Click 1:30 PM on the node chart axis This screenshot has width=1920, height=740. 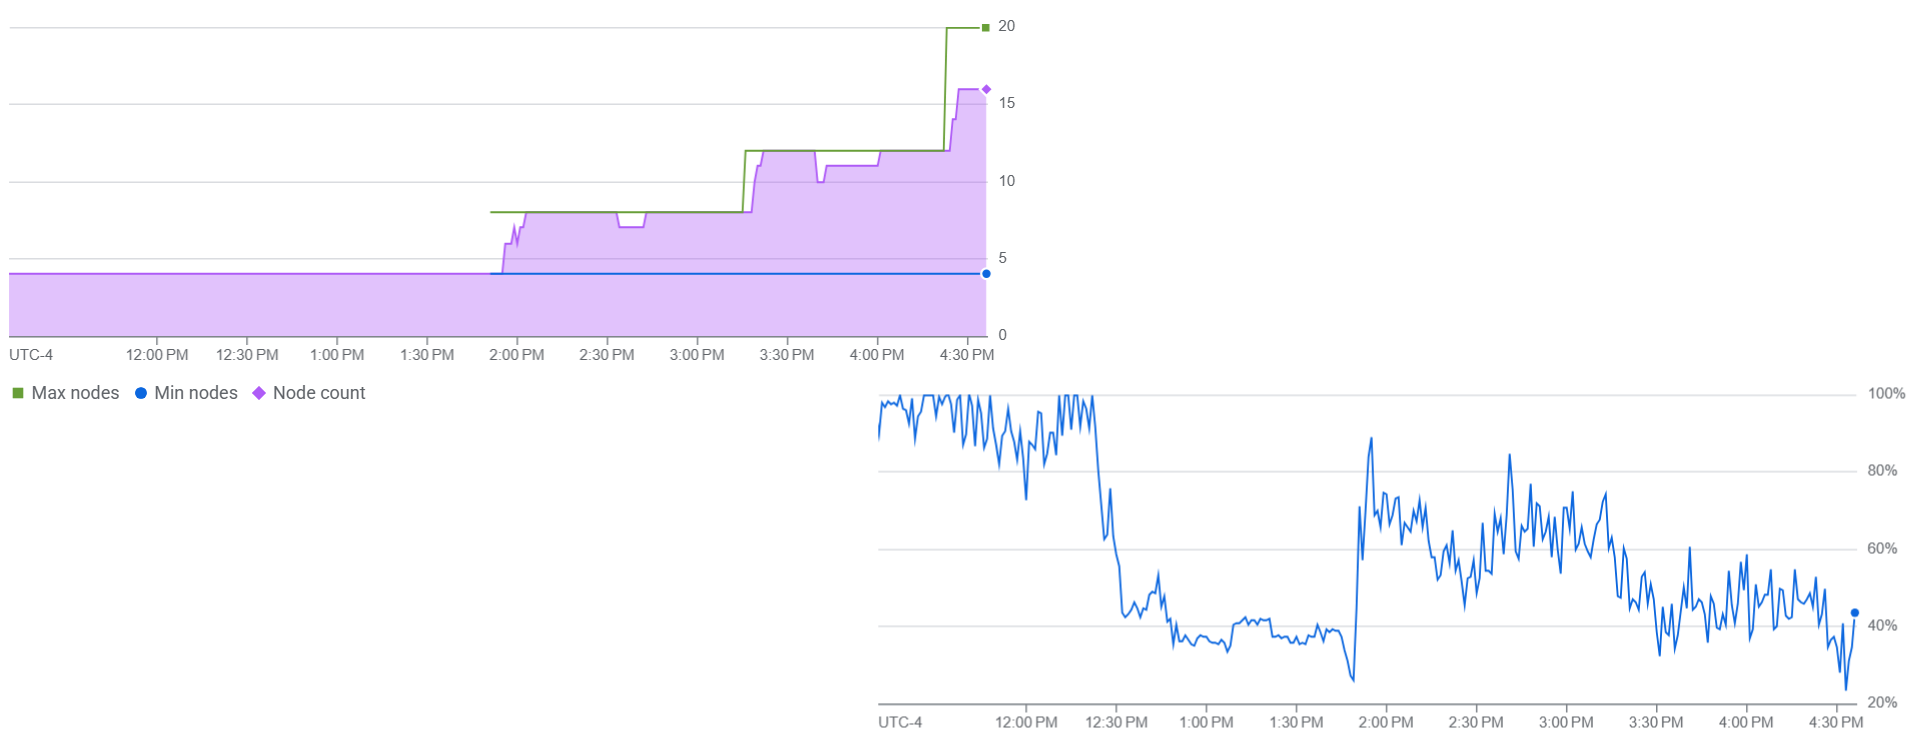click(x=427, y=355)
